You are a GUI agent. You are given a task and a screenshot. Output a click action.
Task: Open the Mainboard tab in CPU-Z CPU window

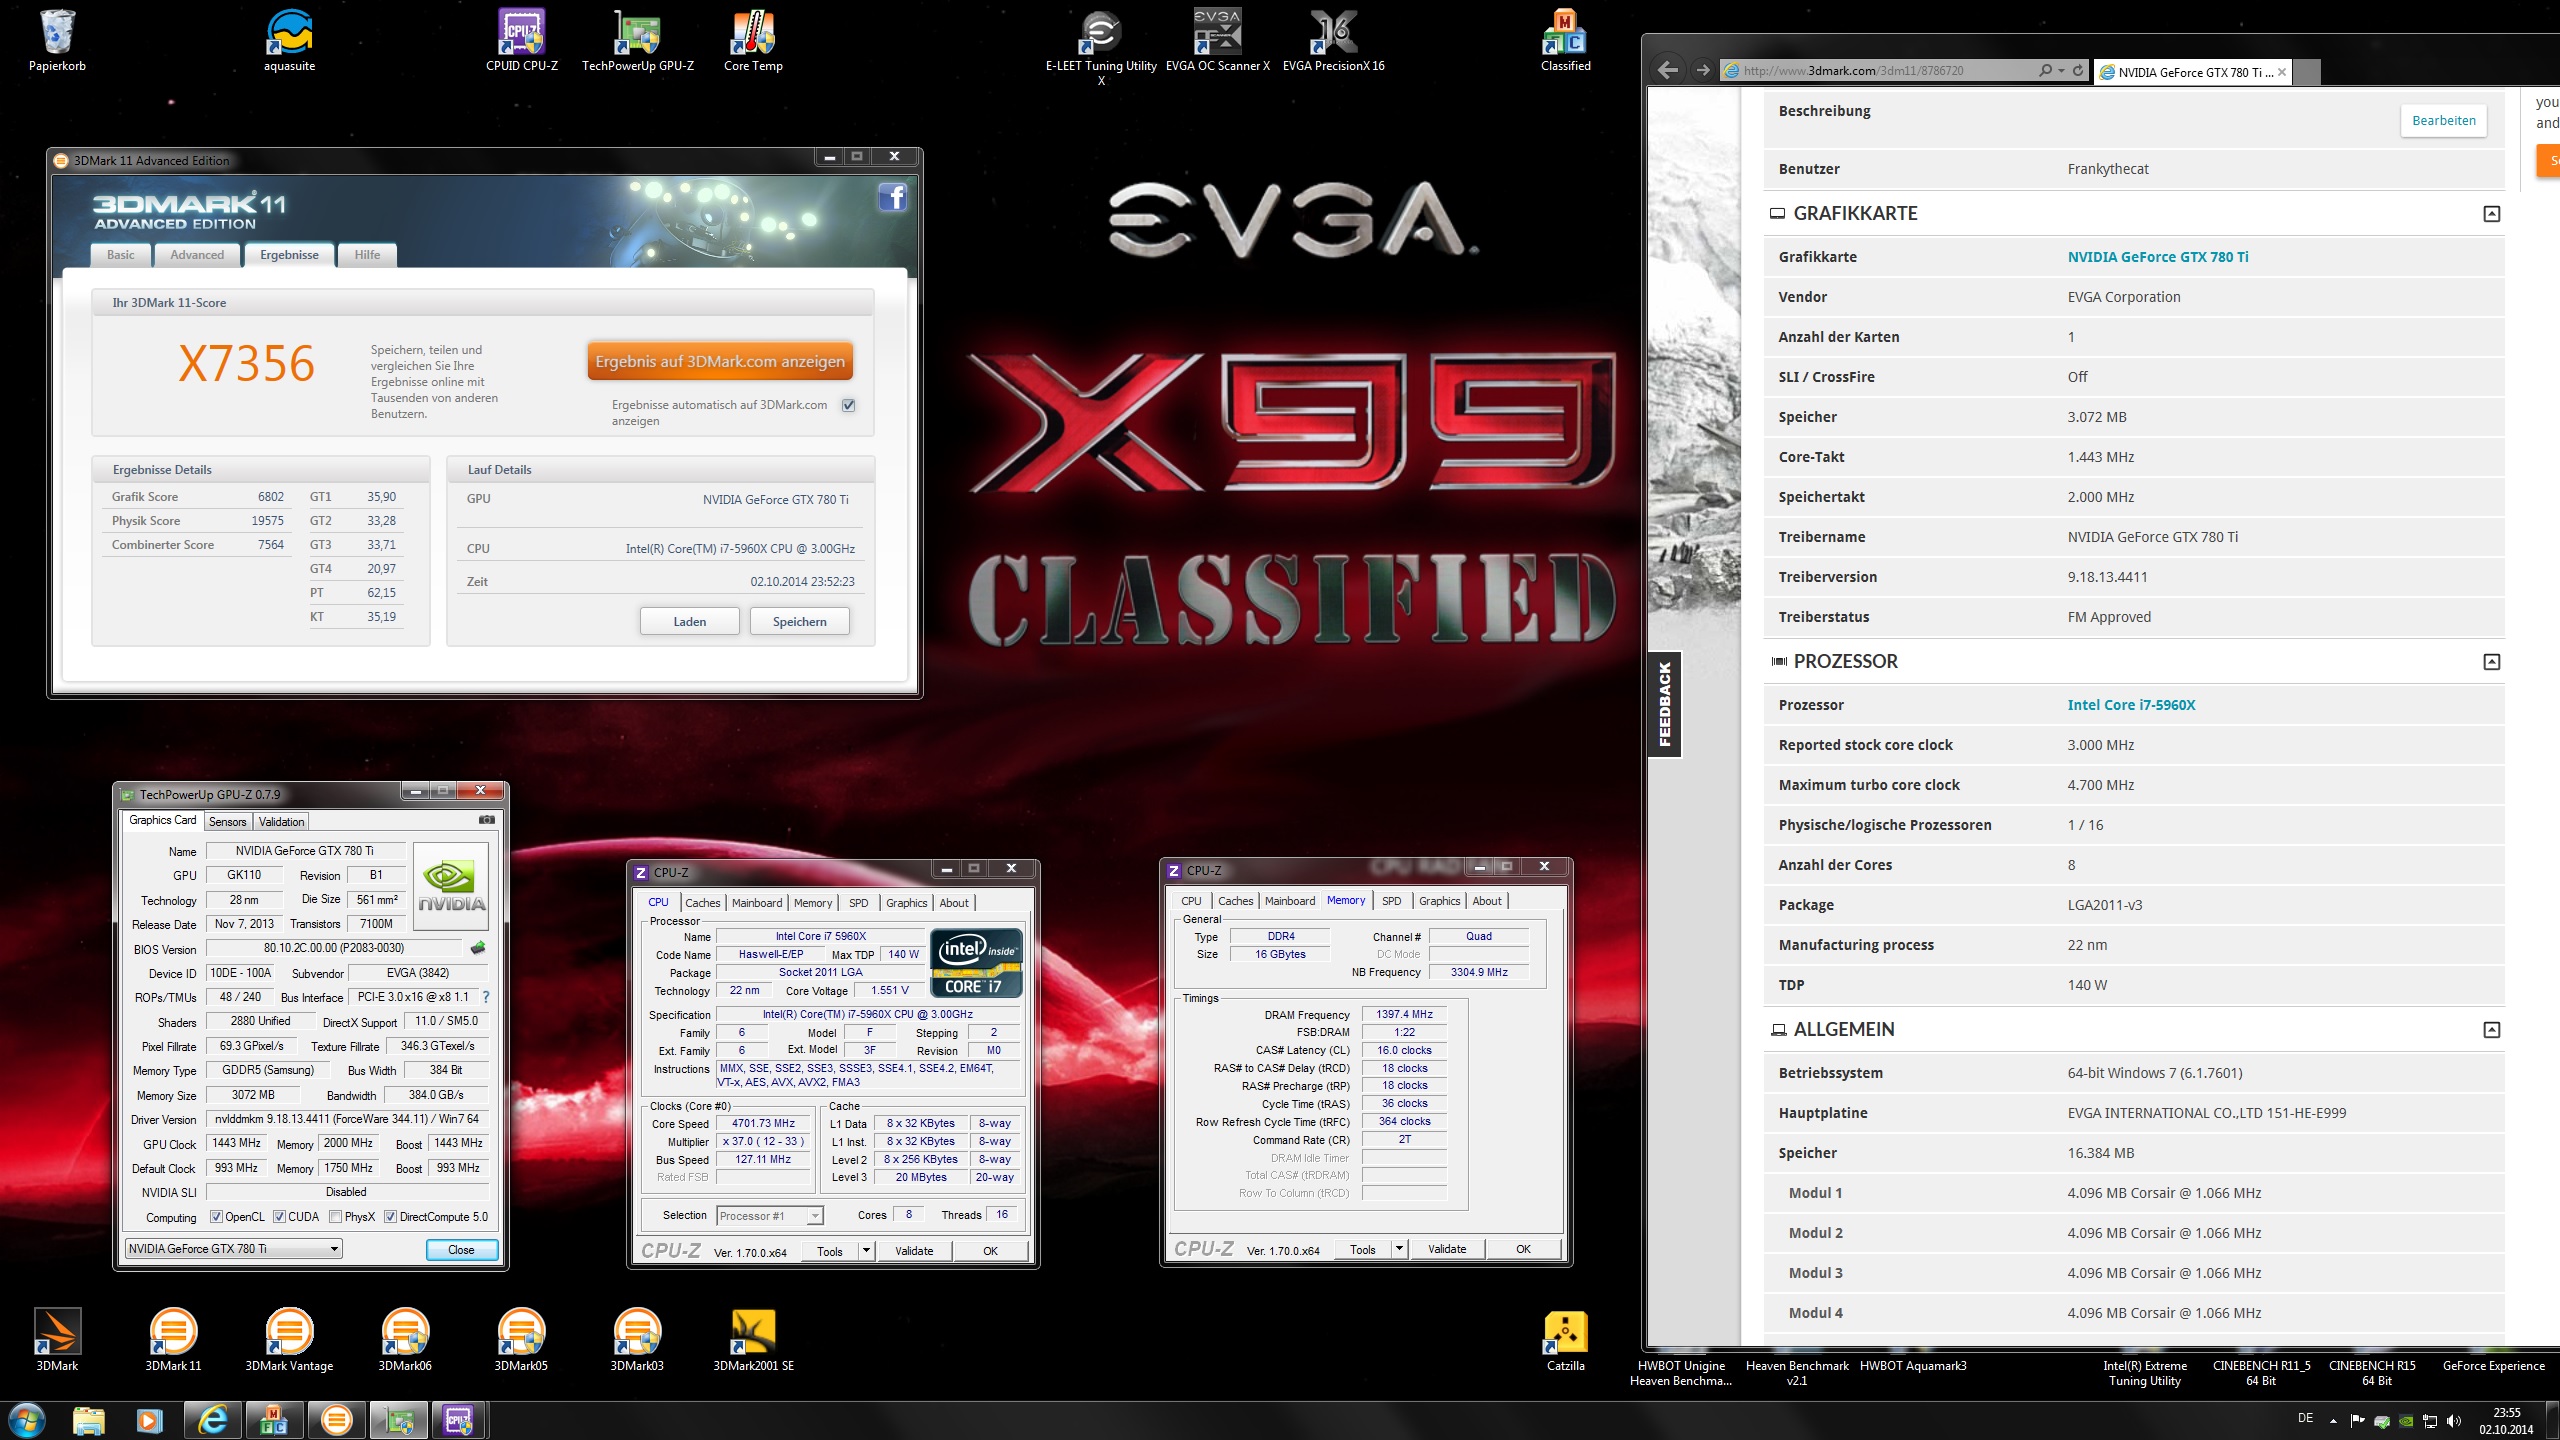coord(756,902)
